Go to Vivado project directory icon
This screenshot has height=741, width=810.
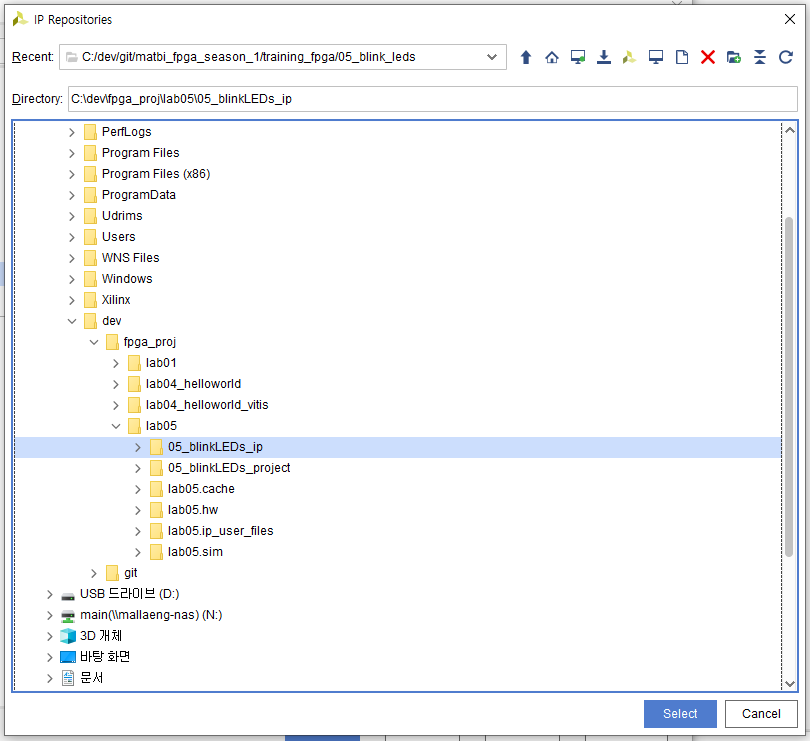click(x=629, y=57)
